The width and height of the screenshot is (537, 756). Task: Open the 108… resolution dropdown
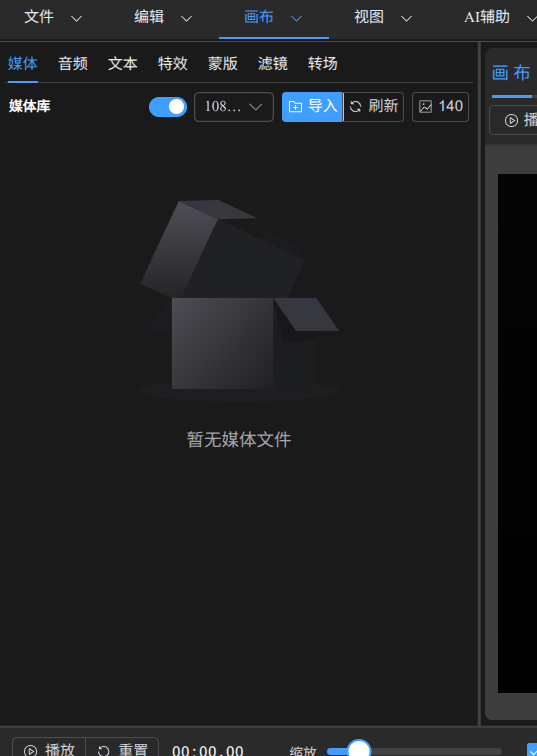[234, 107]
